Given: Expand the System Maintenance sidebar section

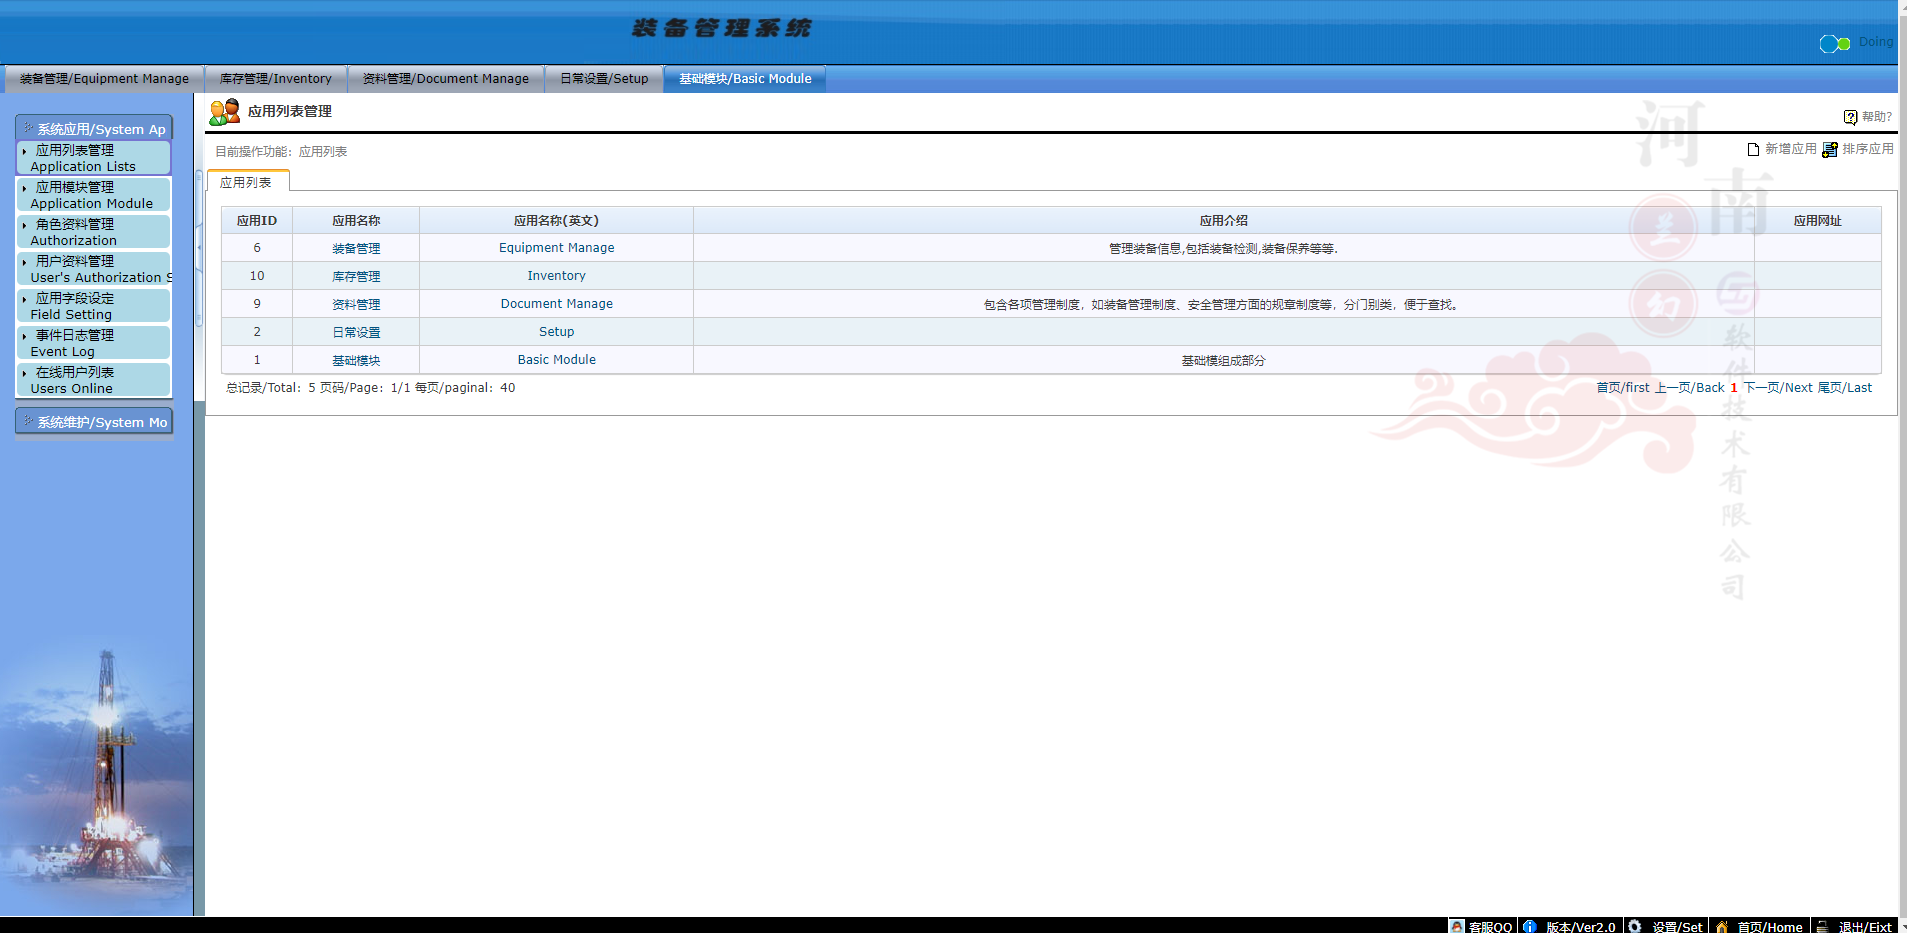Looking at the screenshot, I should tap(95, 422).
